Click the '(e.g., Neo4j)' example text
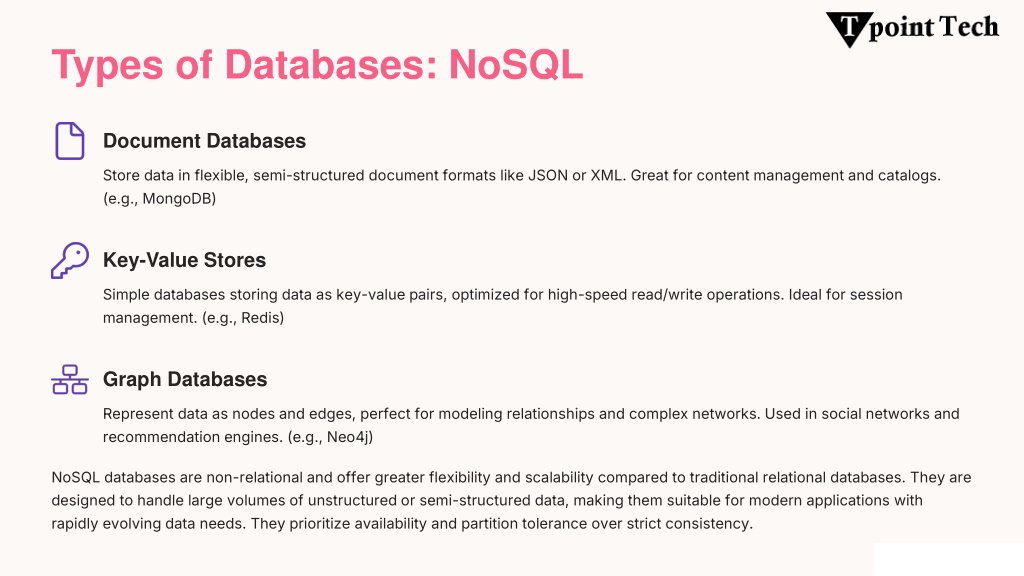 330,437
